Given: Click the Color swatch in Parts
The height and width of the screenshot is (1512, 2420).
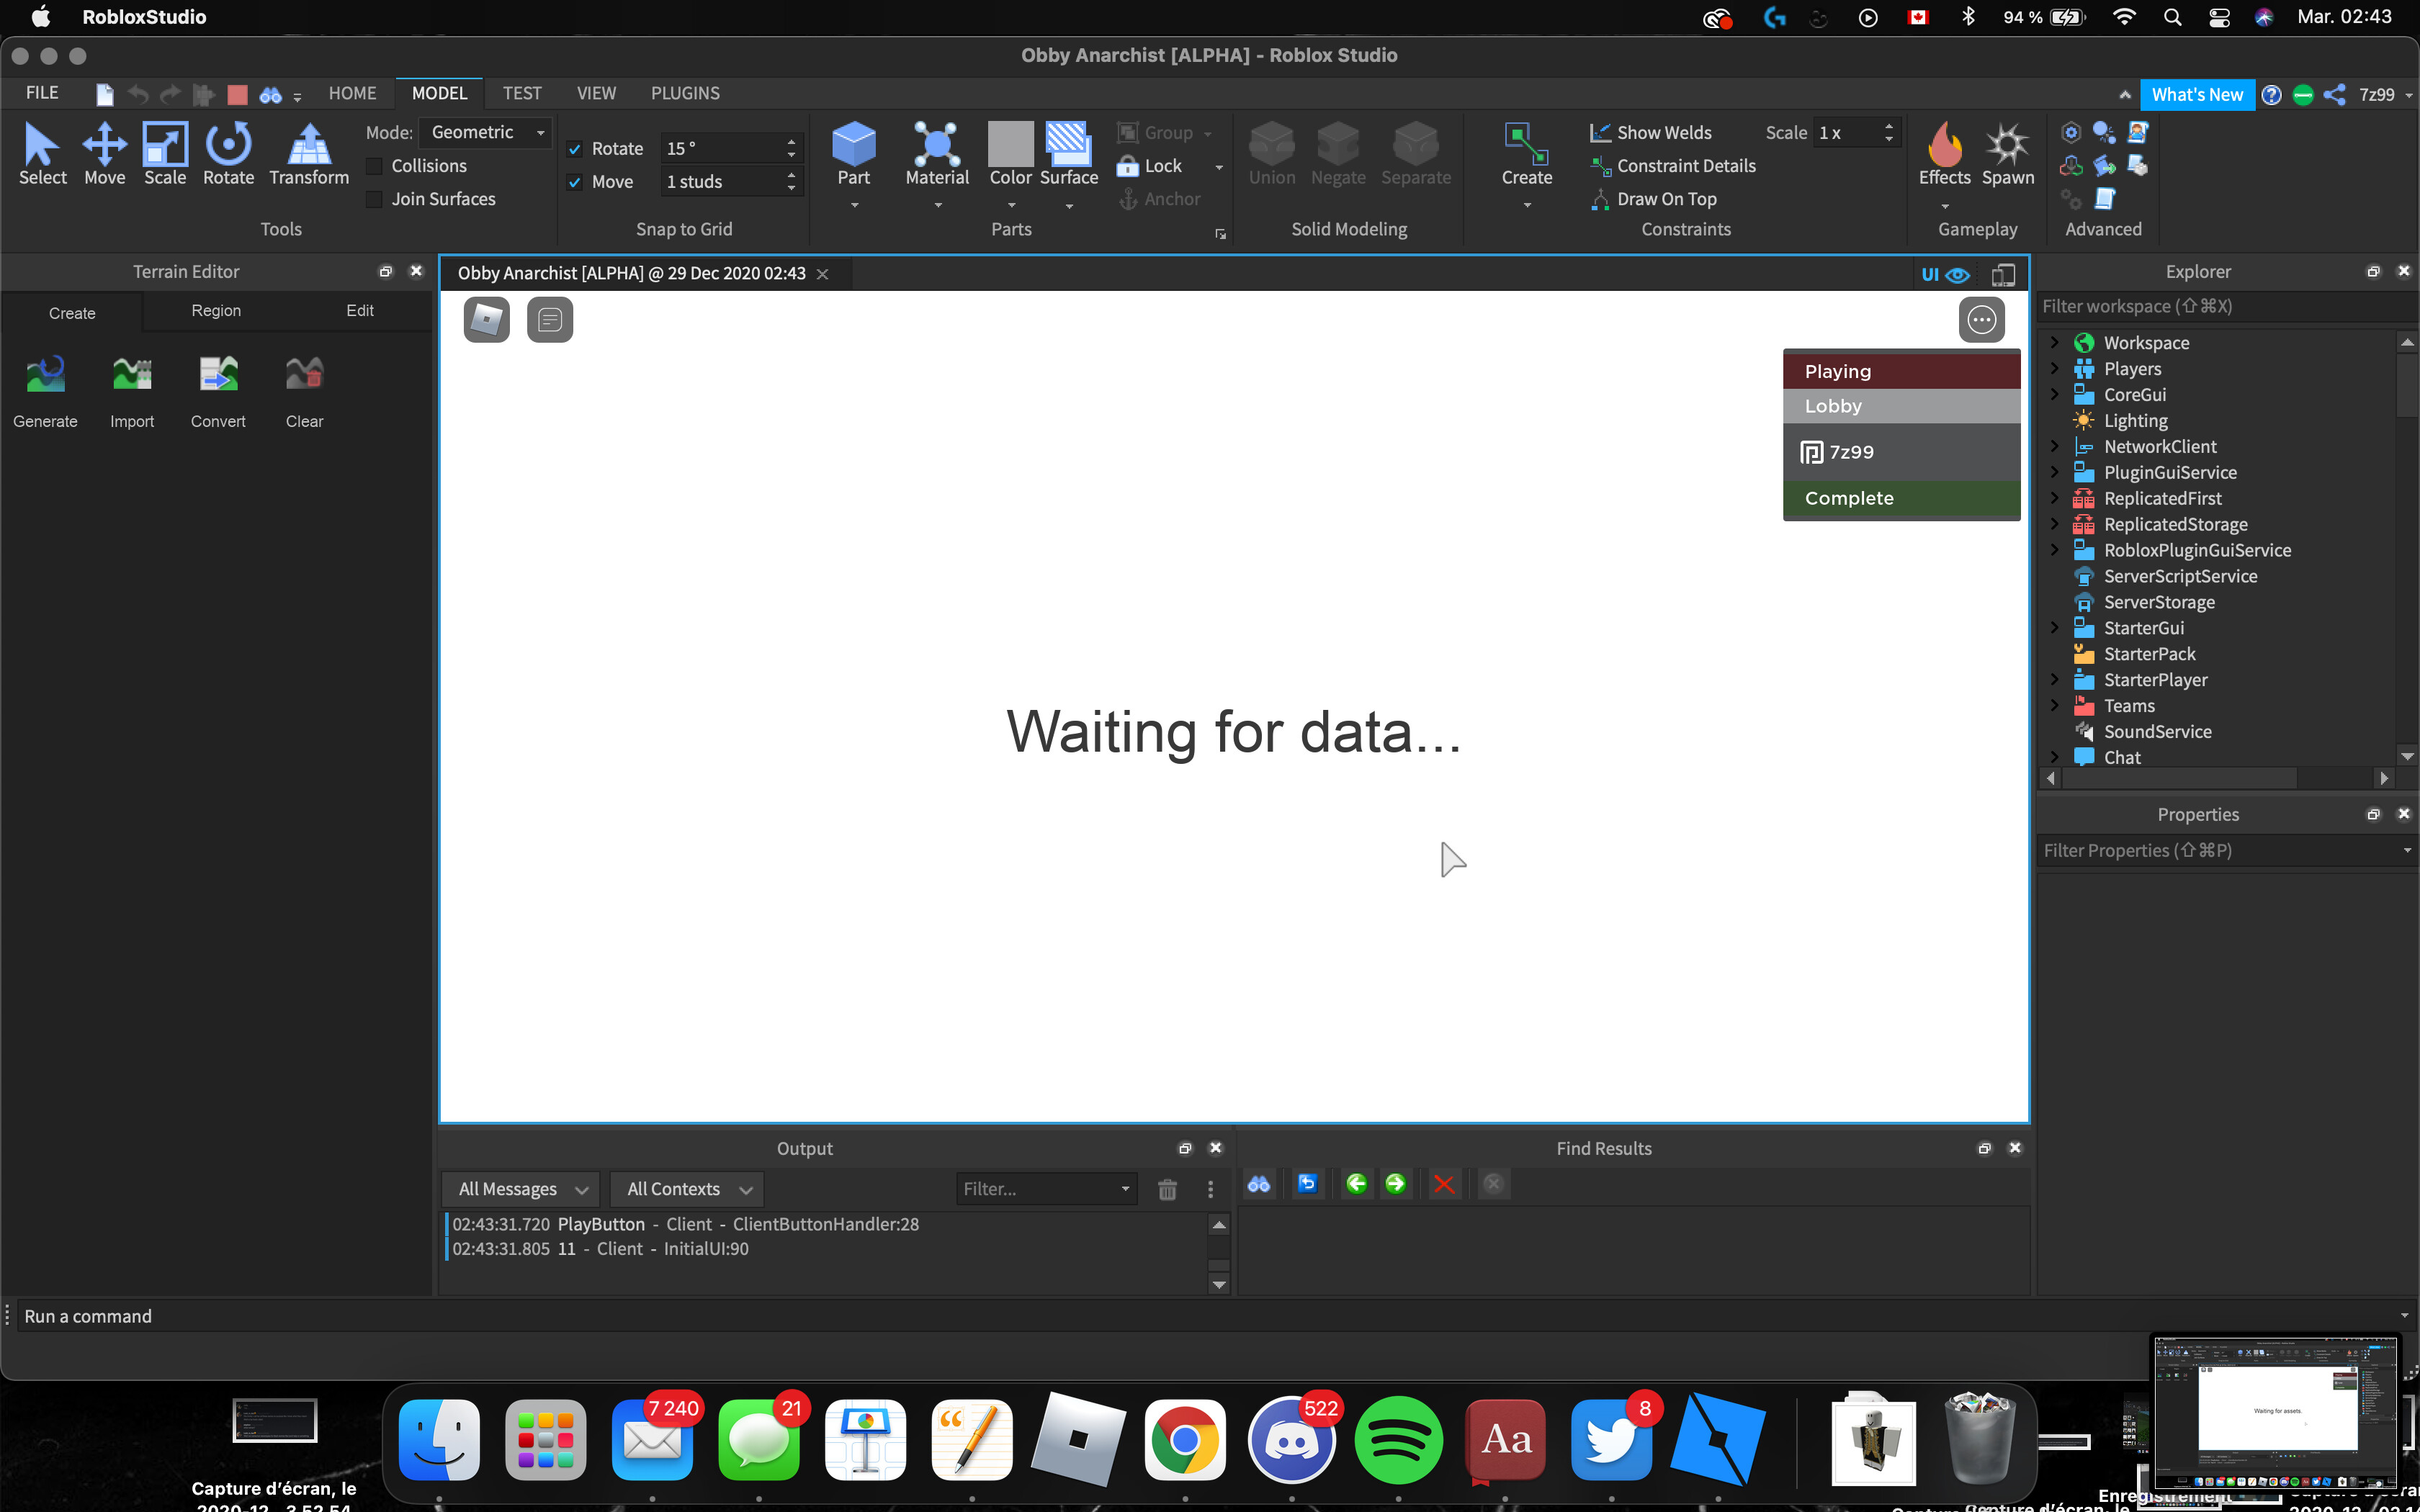Looking at the screenshot, I should (x=1010, y=145).
